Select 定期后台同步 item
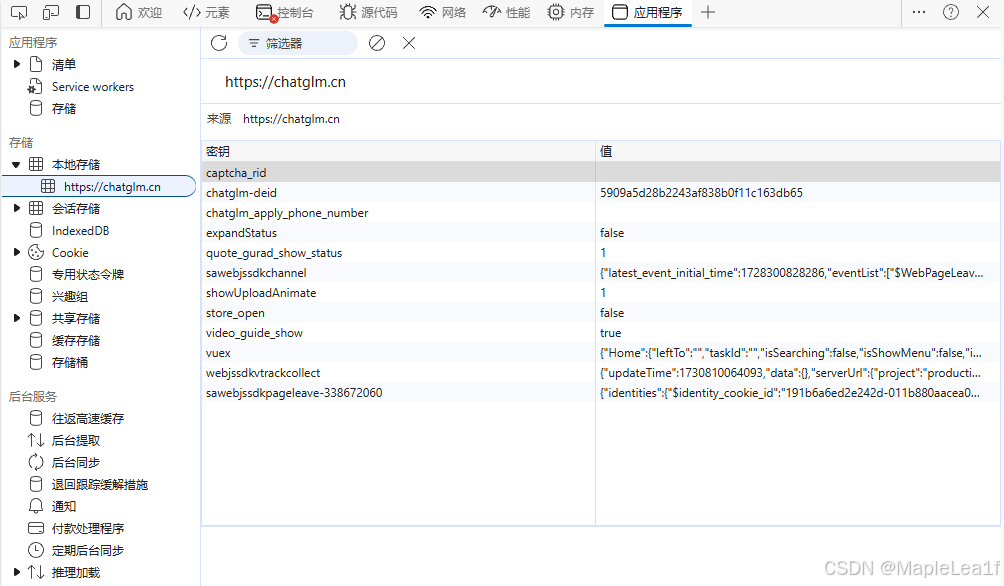 (x=88, y=550)
